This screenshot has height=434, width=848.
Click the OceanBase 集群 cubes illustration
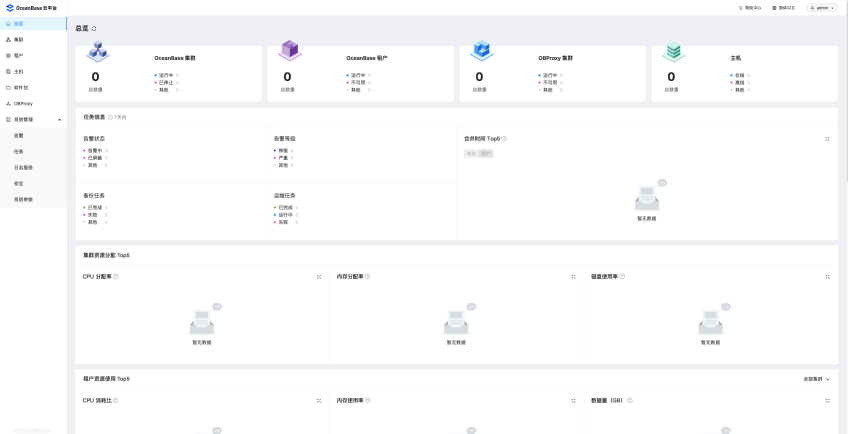98,51
